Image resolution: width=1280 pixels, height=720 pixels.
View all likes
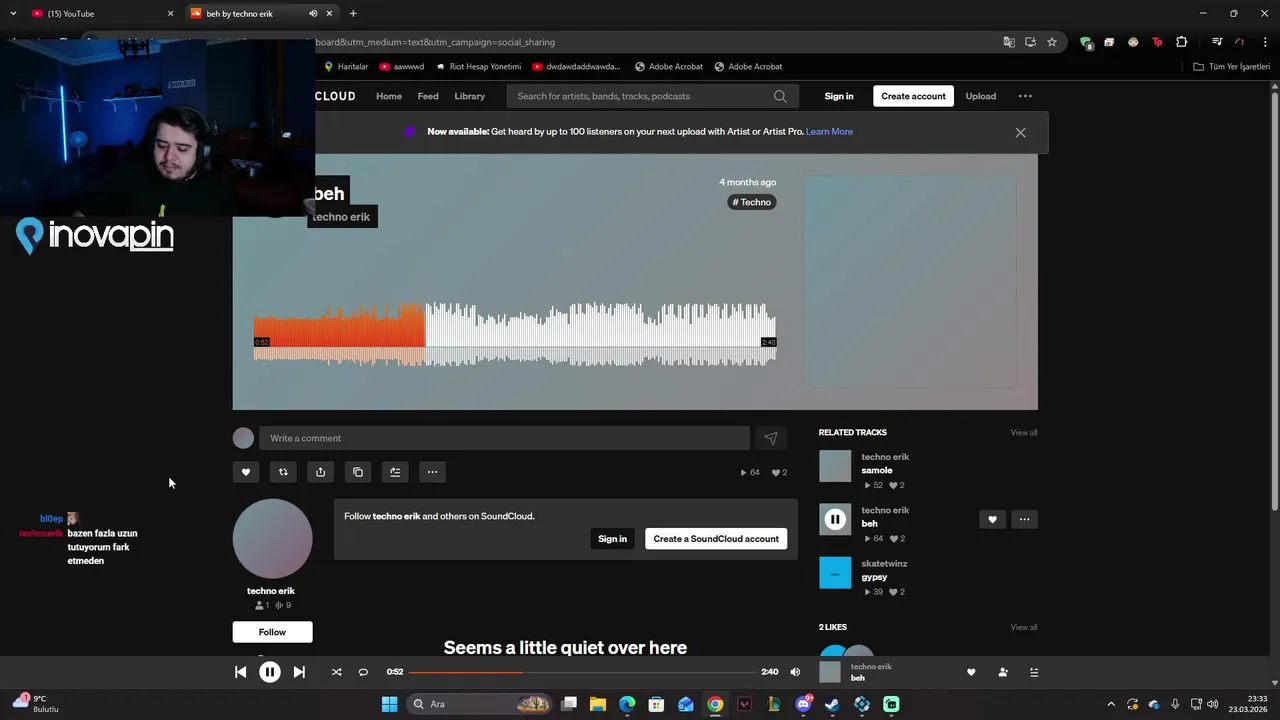(1023, 628)
